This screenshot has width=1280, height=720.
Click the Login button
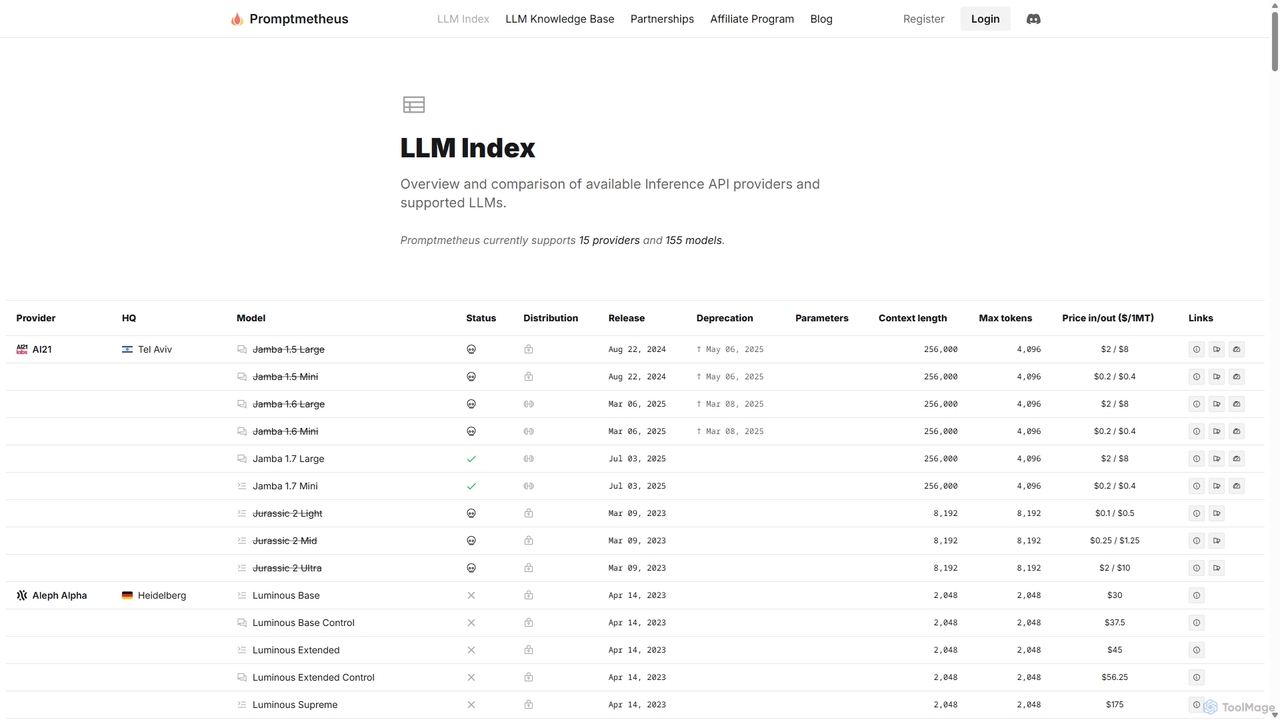point(985,19)
